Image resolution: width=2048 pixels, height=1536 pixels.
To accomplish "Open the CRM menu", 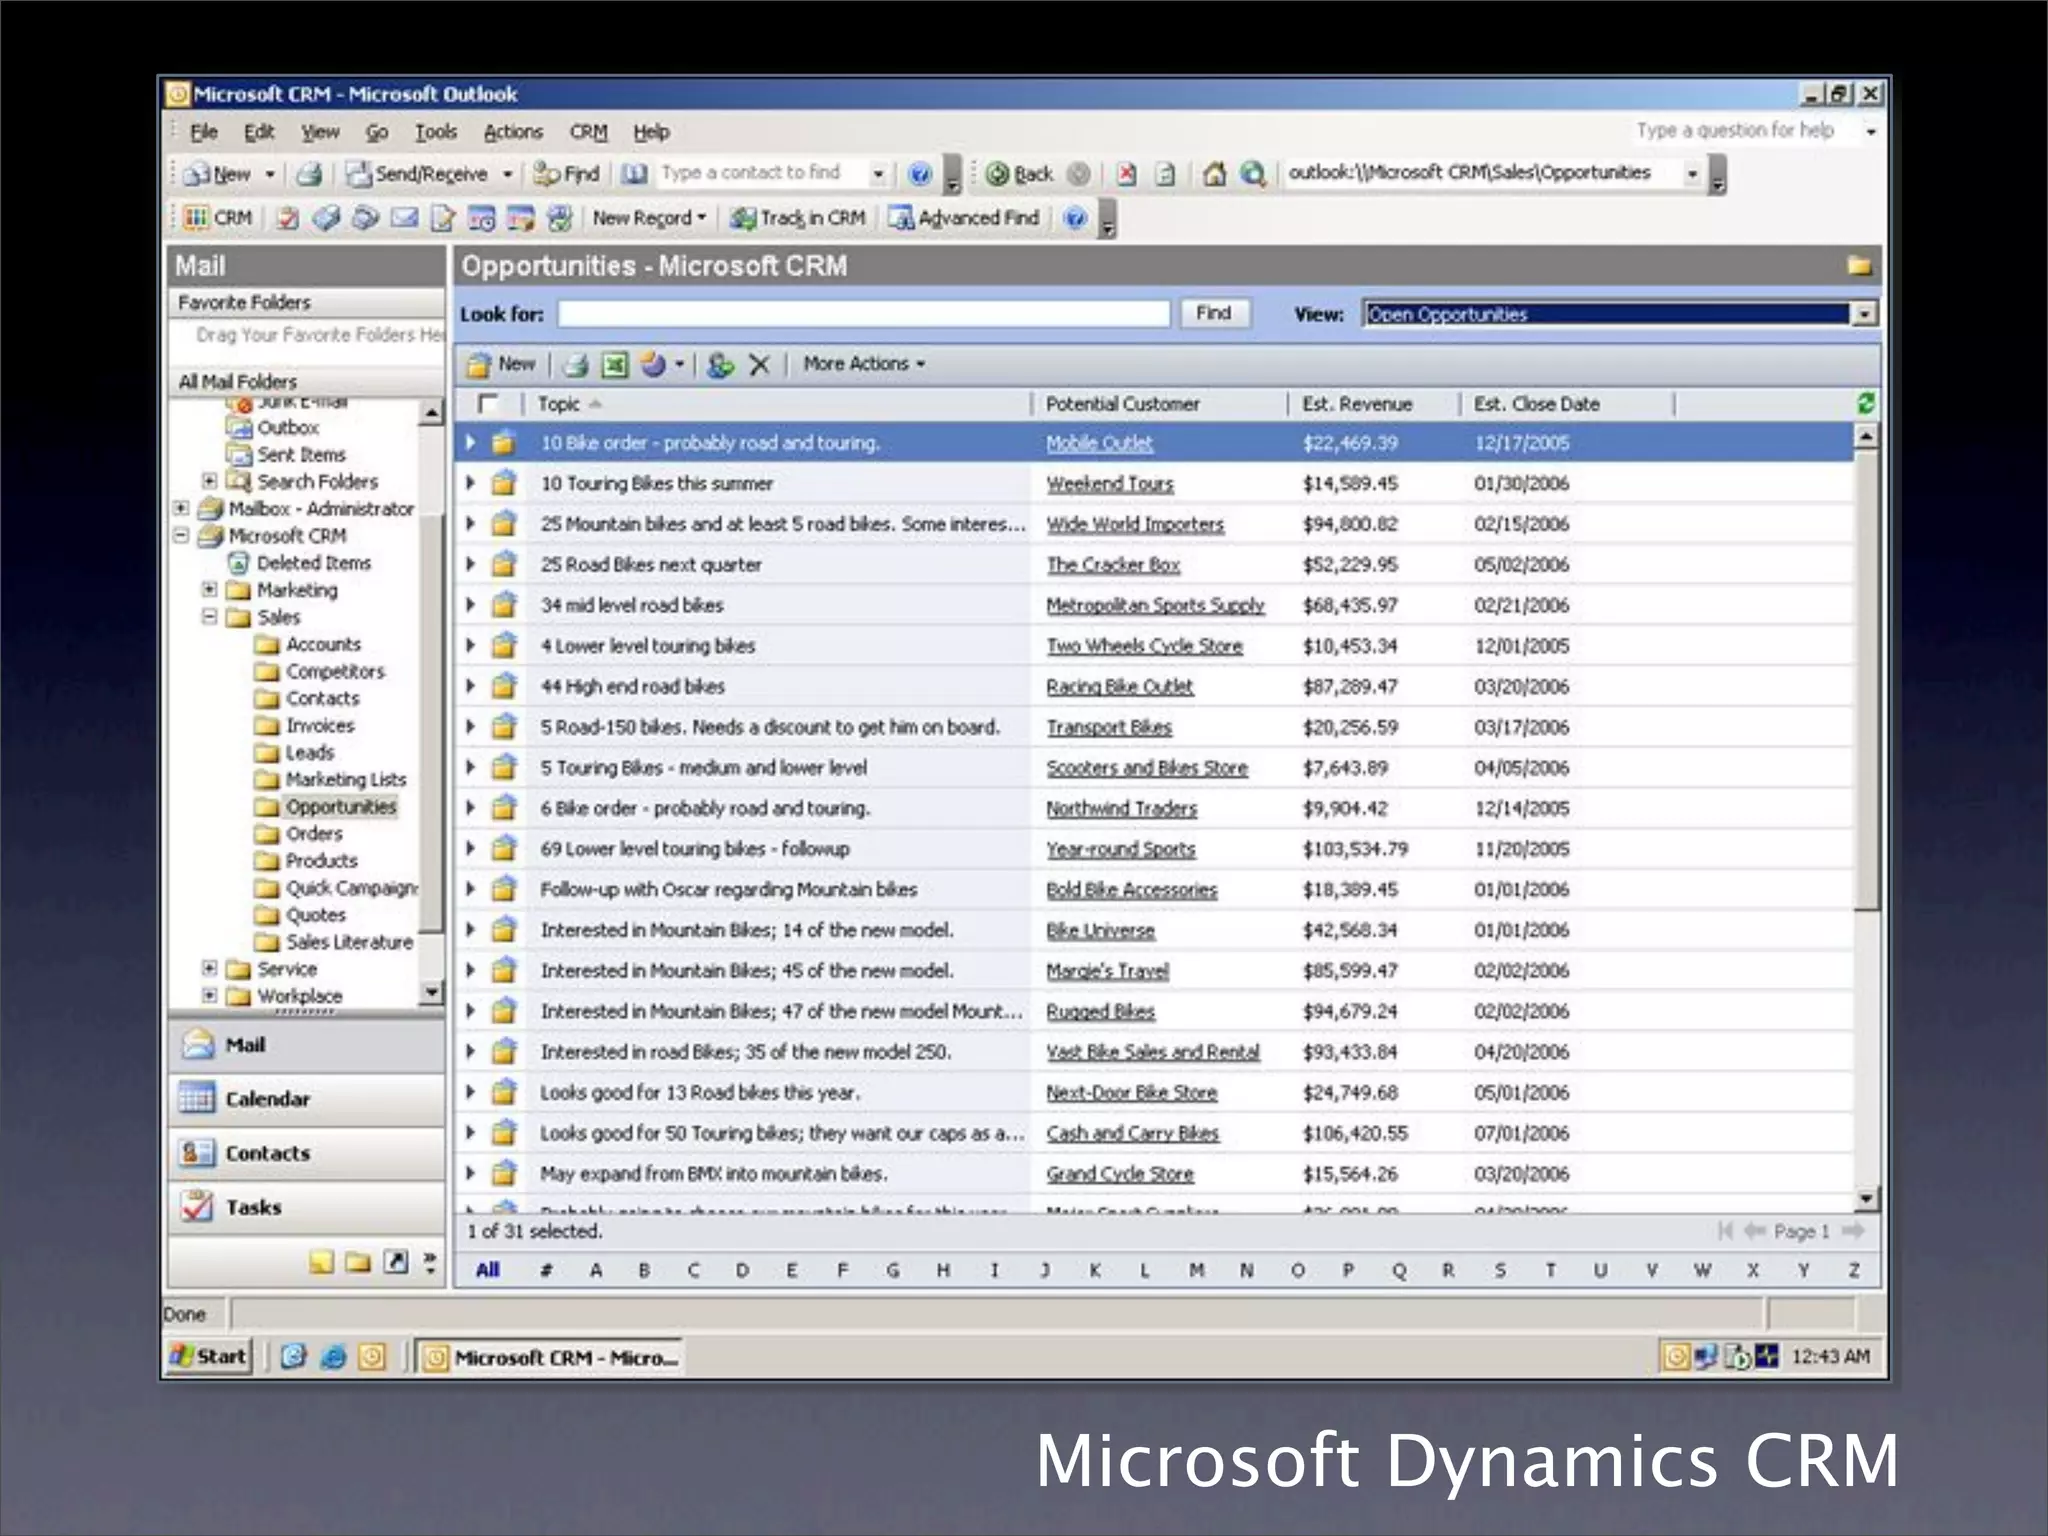I will point(589,132).
